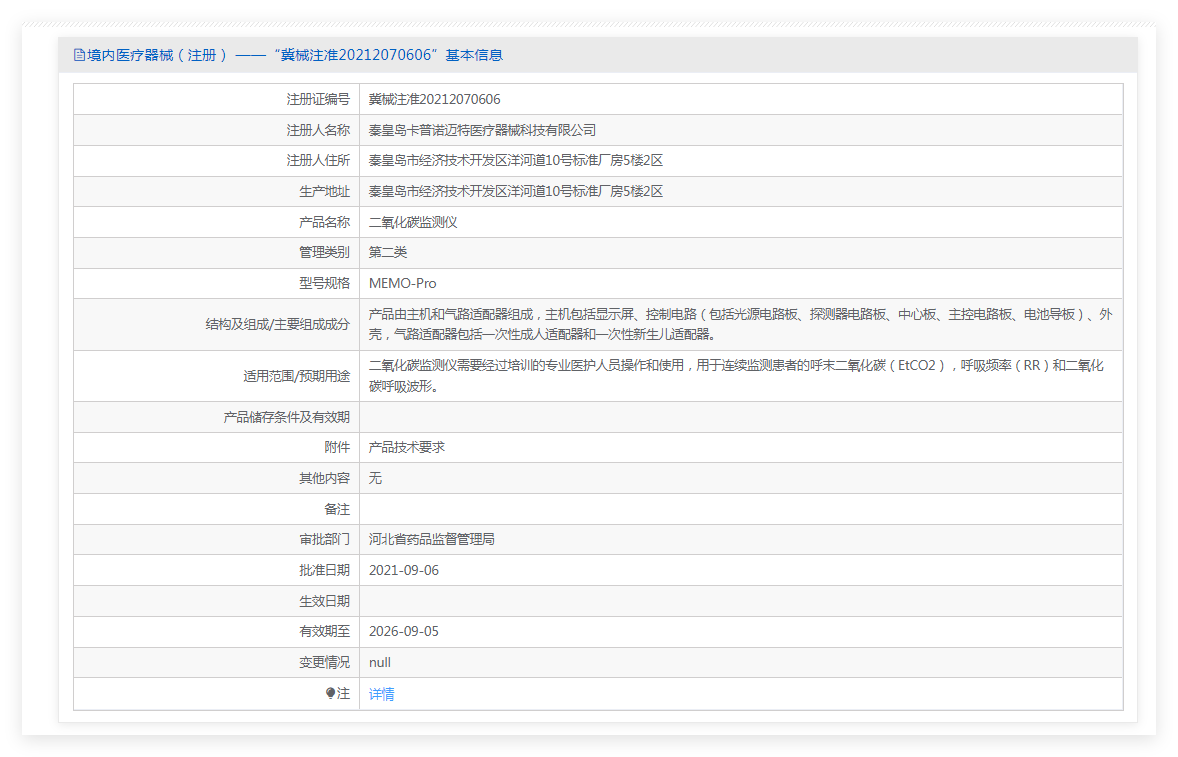Click the 适用范围/预期用途 label

(x=296, y=376)
